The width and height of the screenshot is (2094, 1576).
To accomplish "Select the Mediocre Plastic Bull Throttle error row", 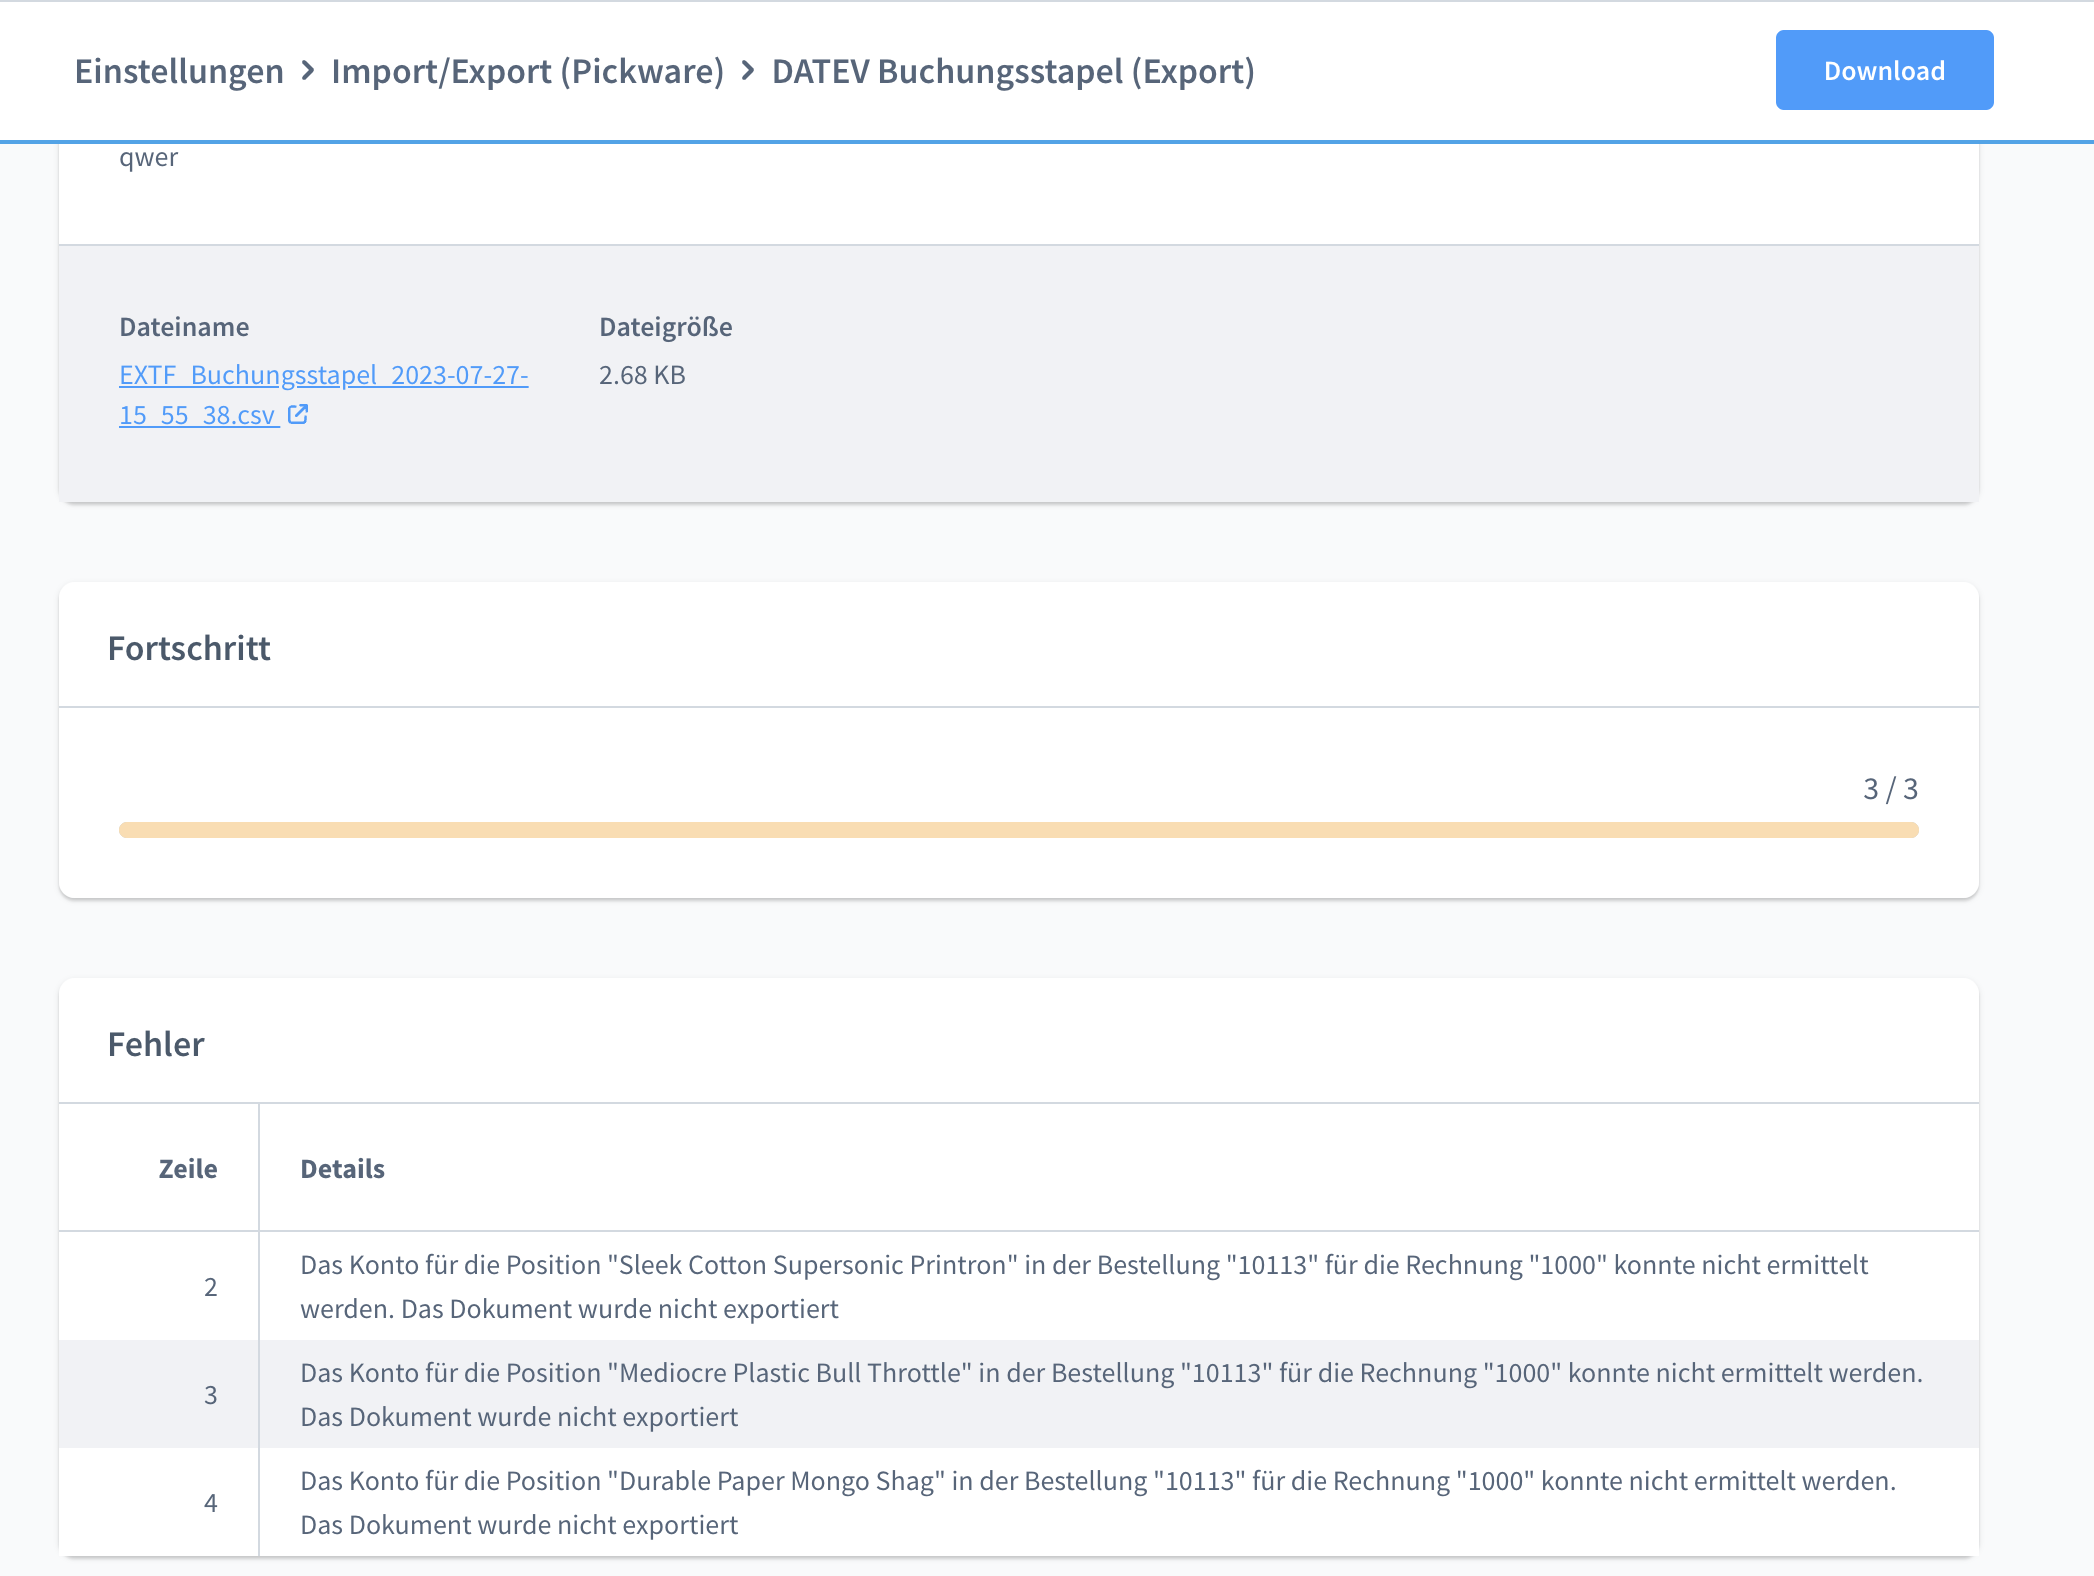I will pyautogui.click(x=1110, y=1395).
